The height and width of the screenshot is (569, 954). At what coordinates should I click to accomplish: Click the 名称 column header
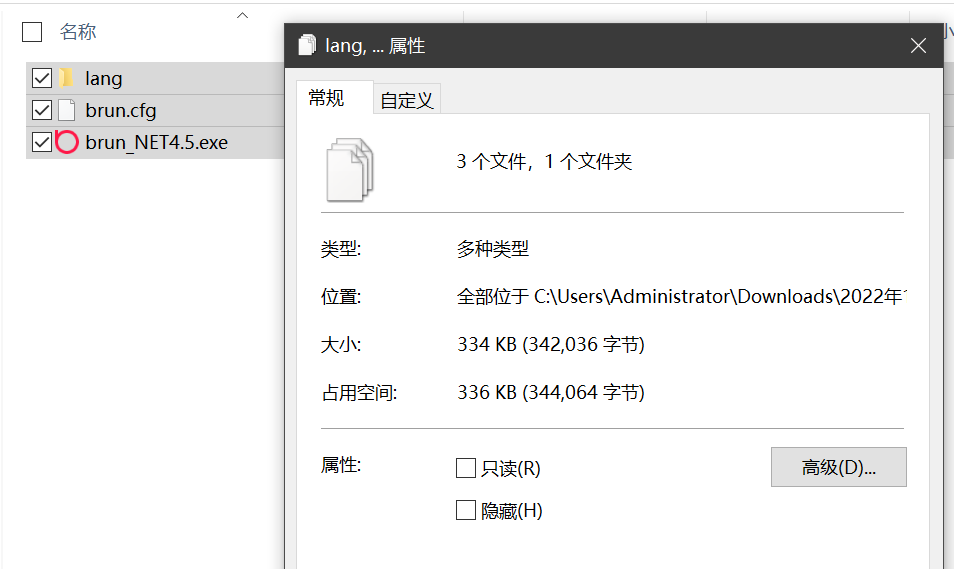(78, 32)
